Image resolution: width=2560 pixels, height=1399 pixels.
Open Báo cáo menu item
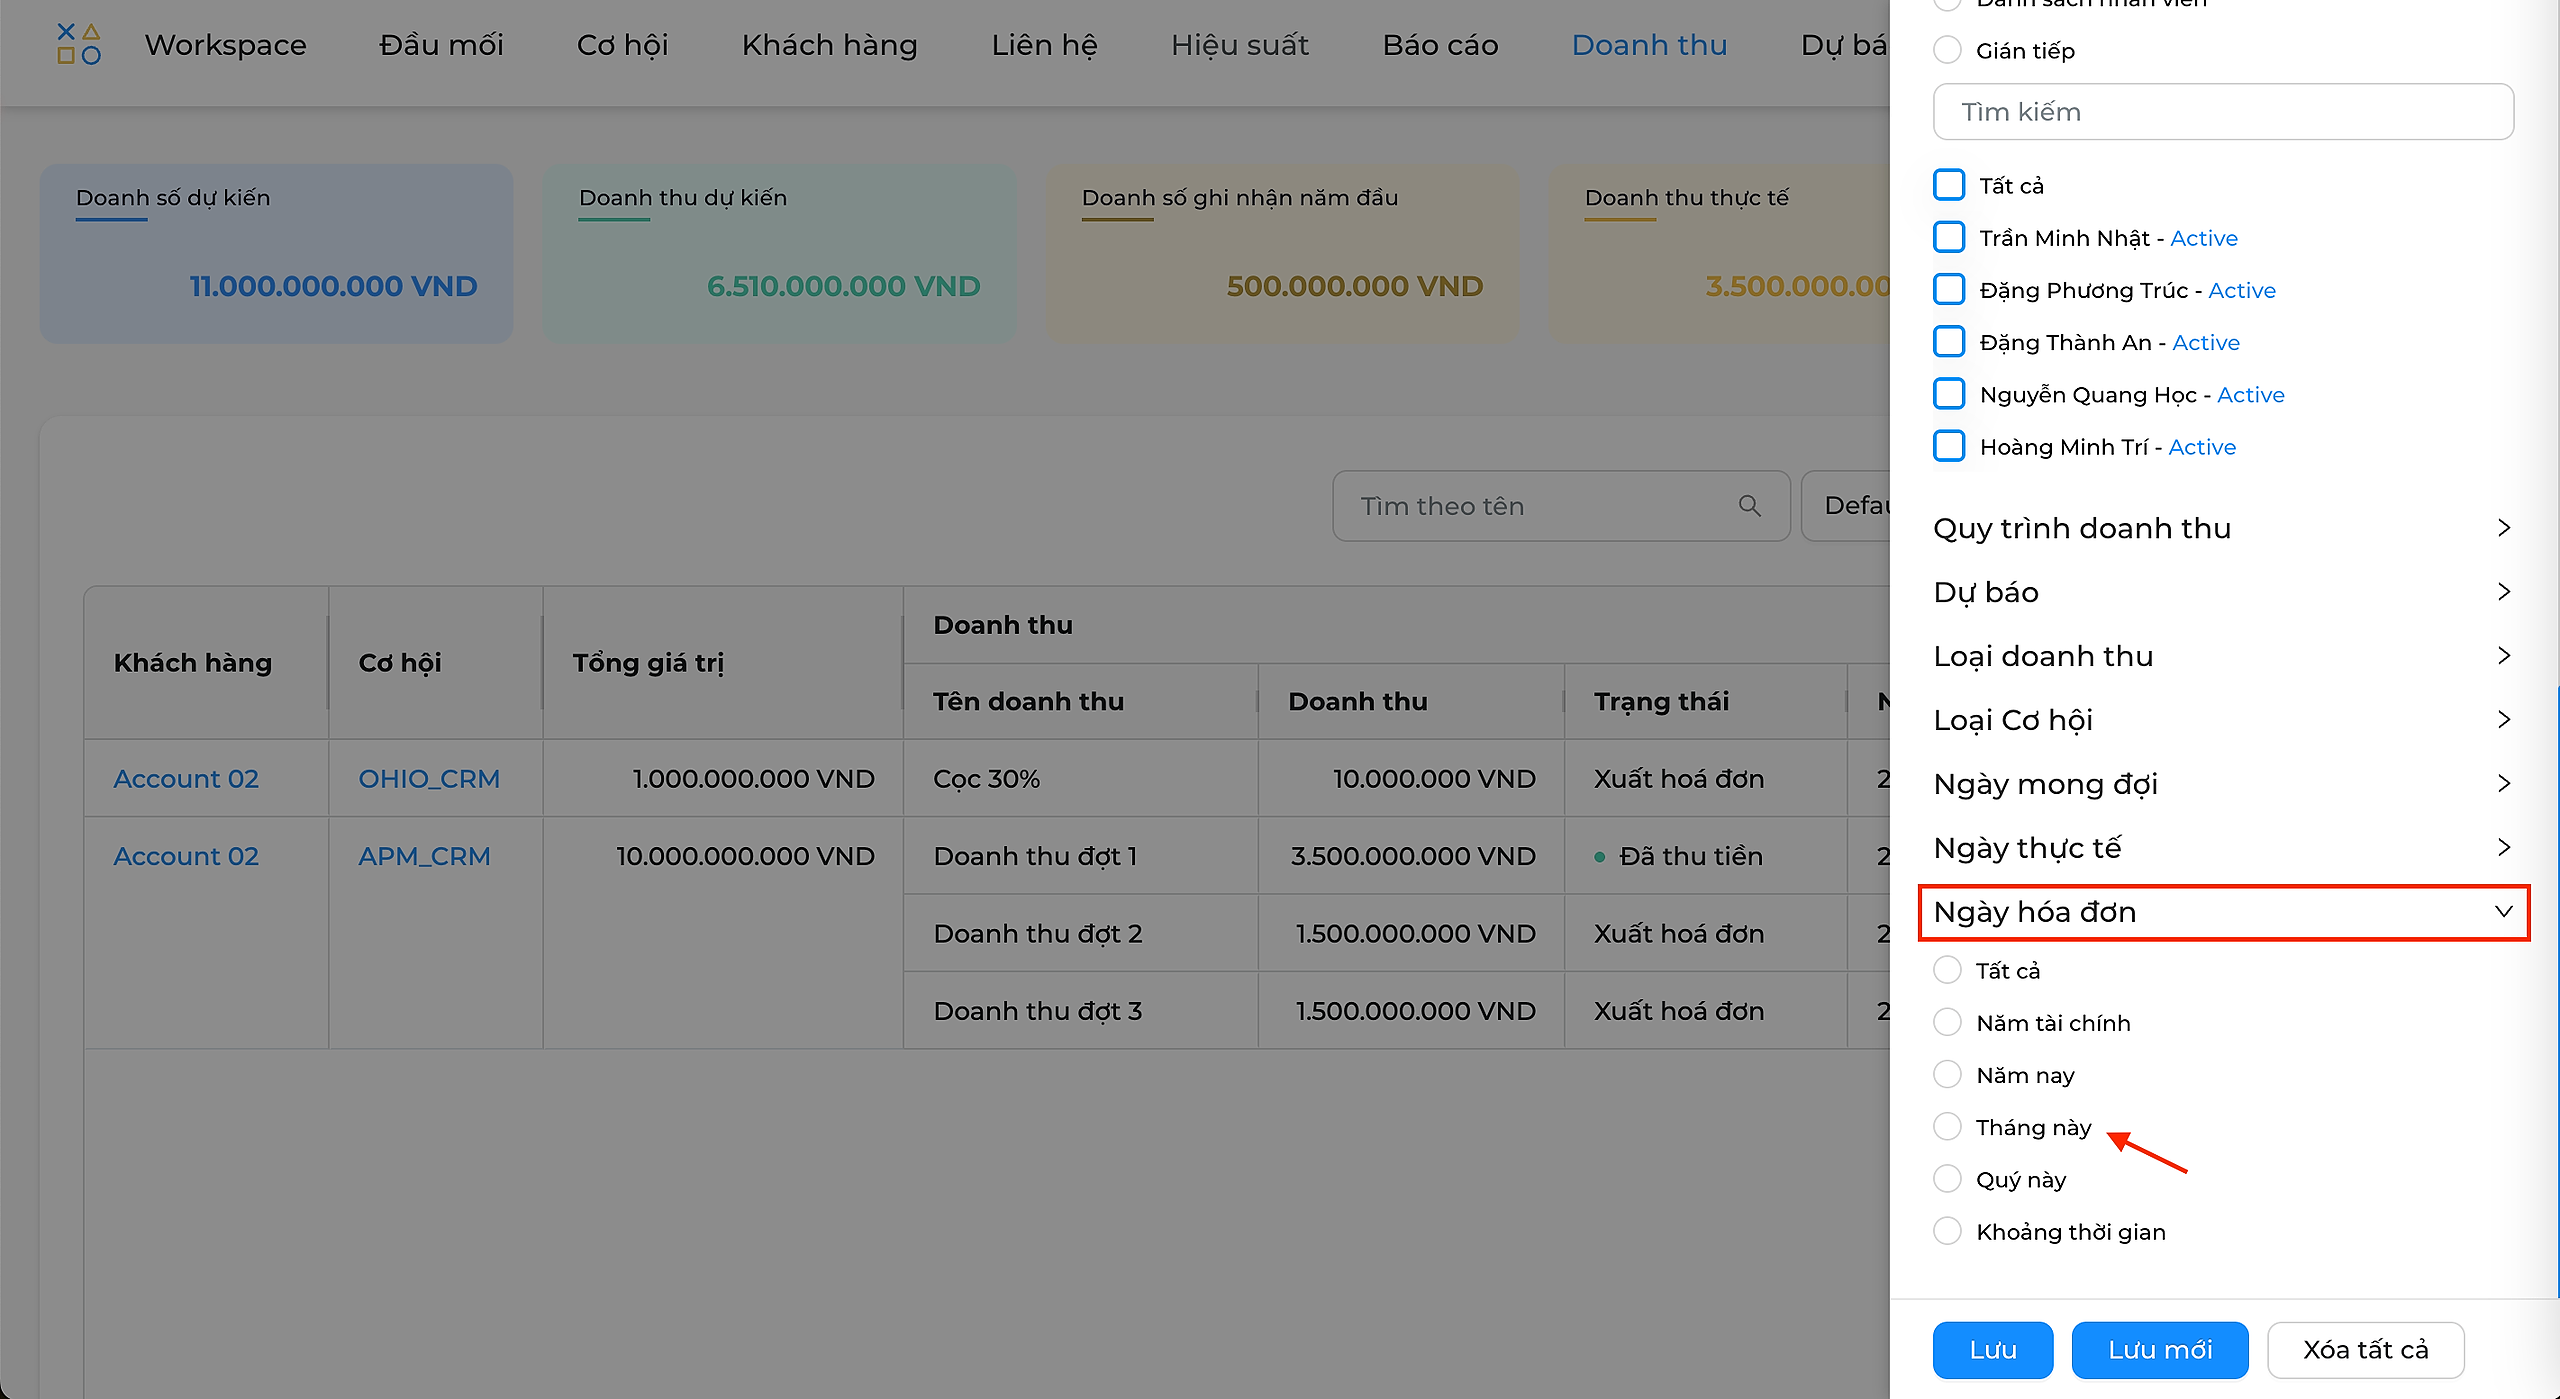[x=1440, y=45]
